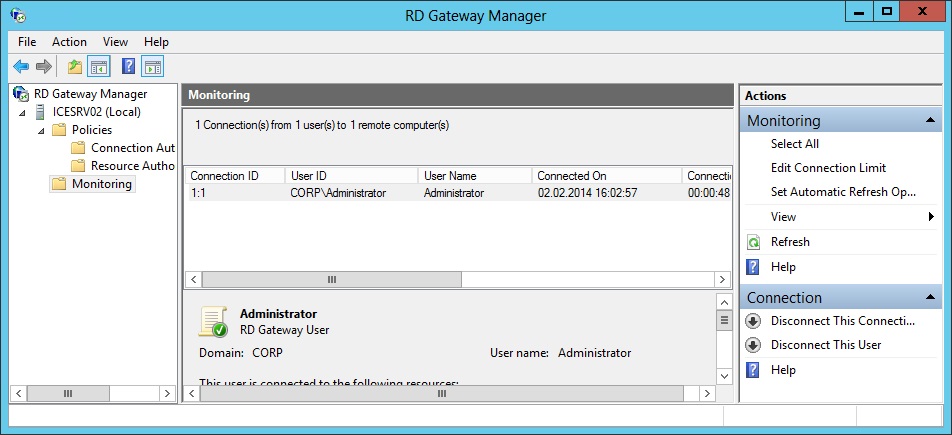This screenshot has width=952, height=435.
Task: Click the tree pane right scroll arrow
Action: (168, 394)
